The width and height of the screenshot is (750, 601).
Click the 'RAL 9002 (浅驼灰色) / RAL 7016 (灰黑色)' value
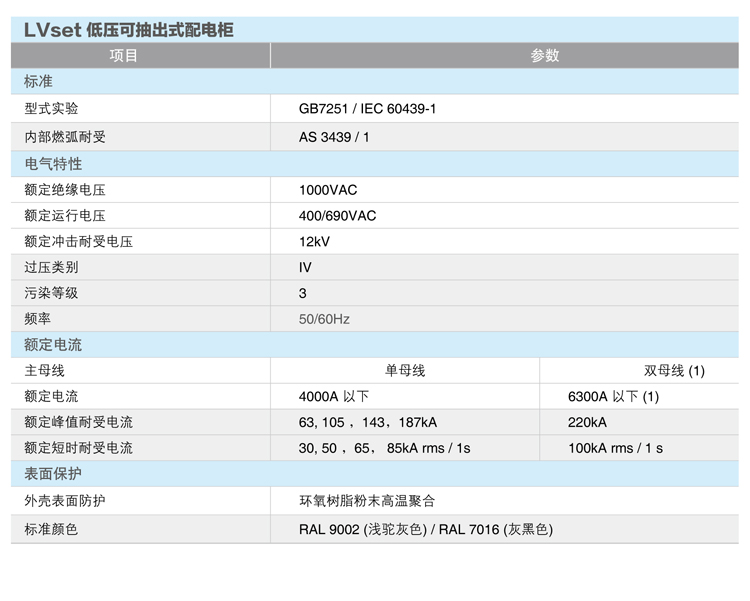pyautogui.click(x=426, y=529)
